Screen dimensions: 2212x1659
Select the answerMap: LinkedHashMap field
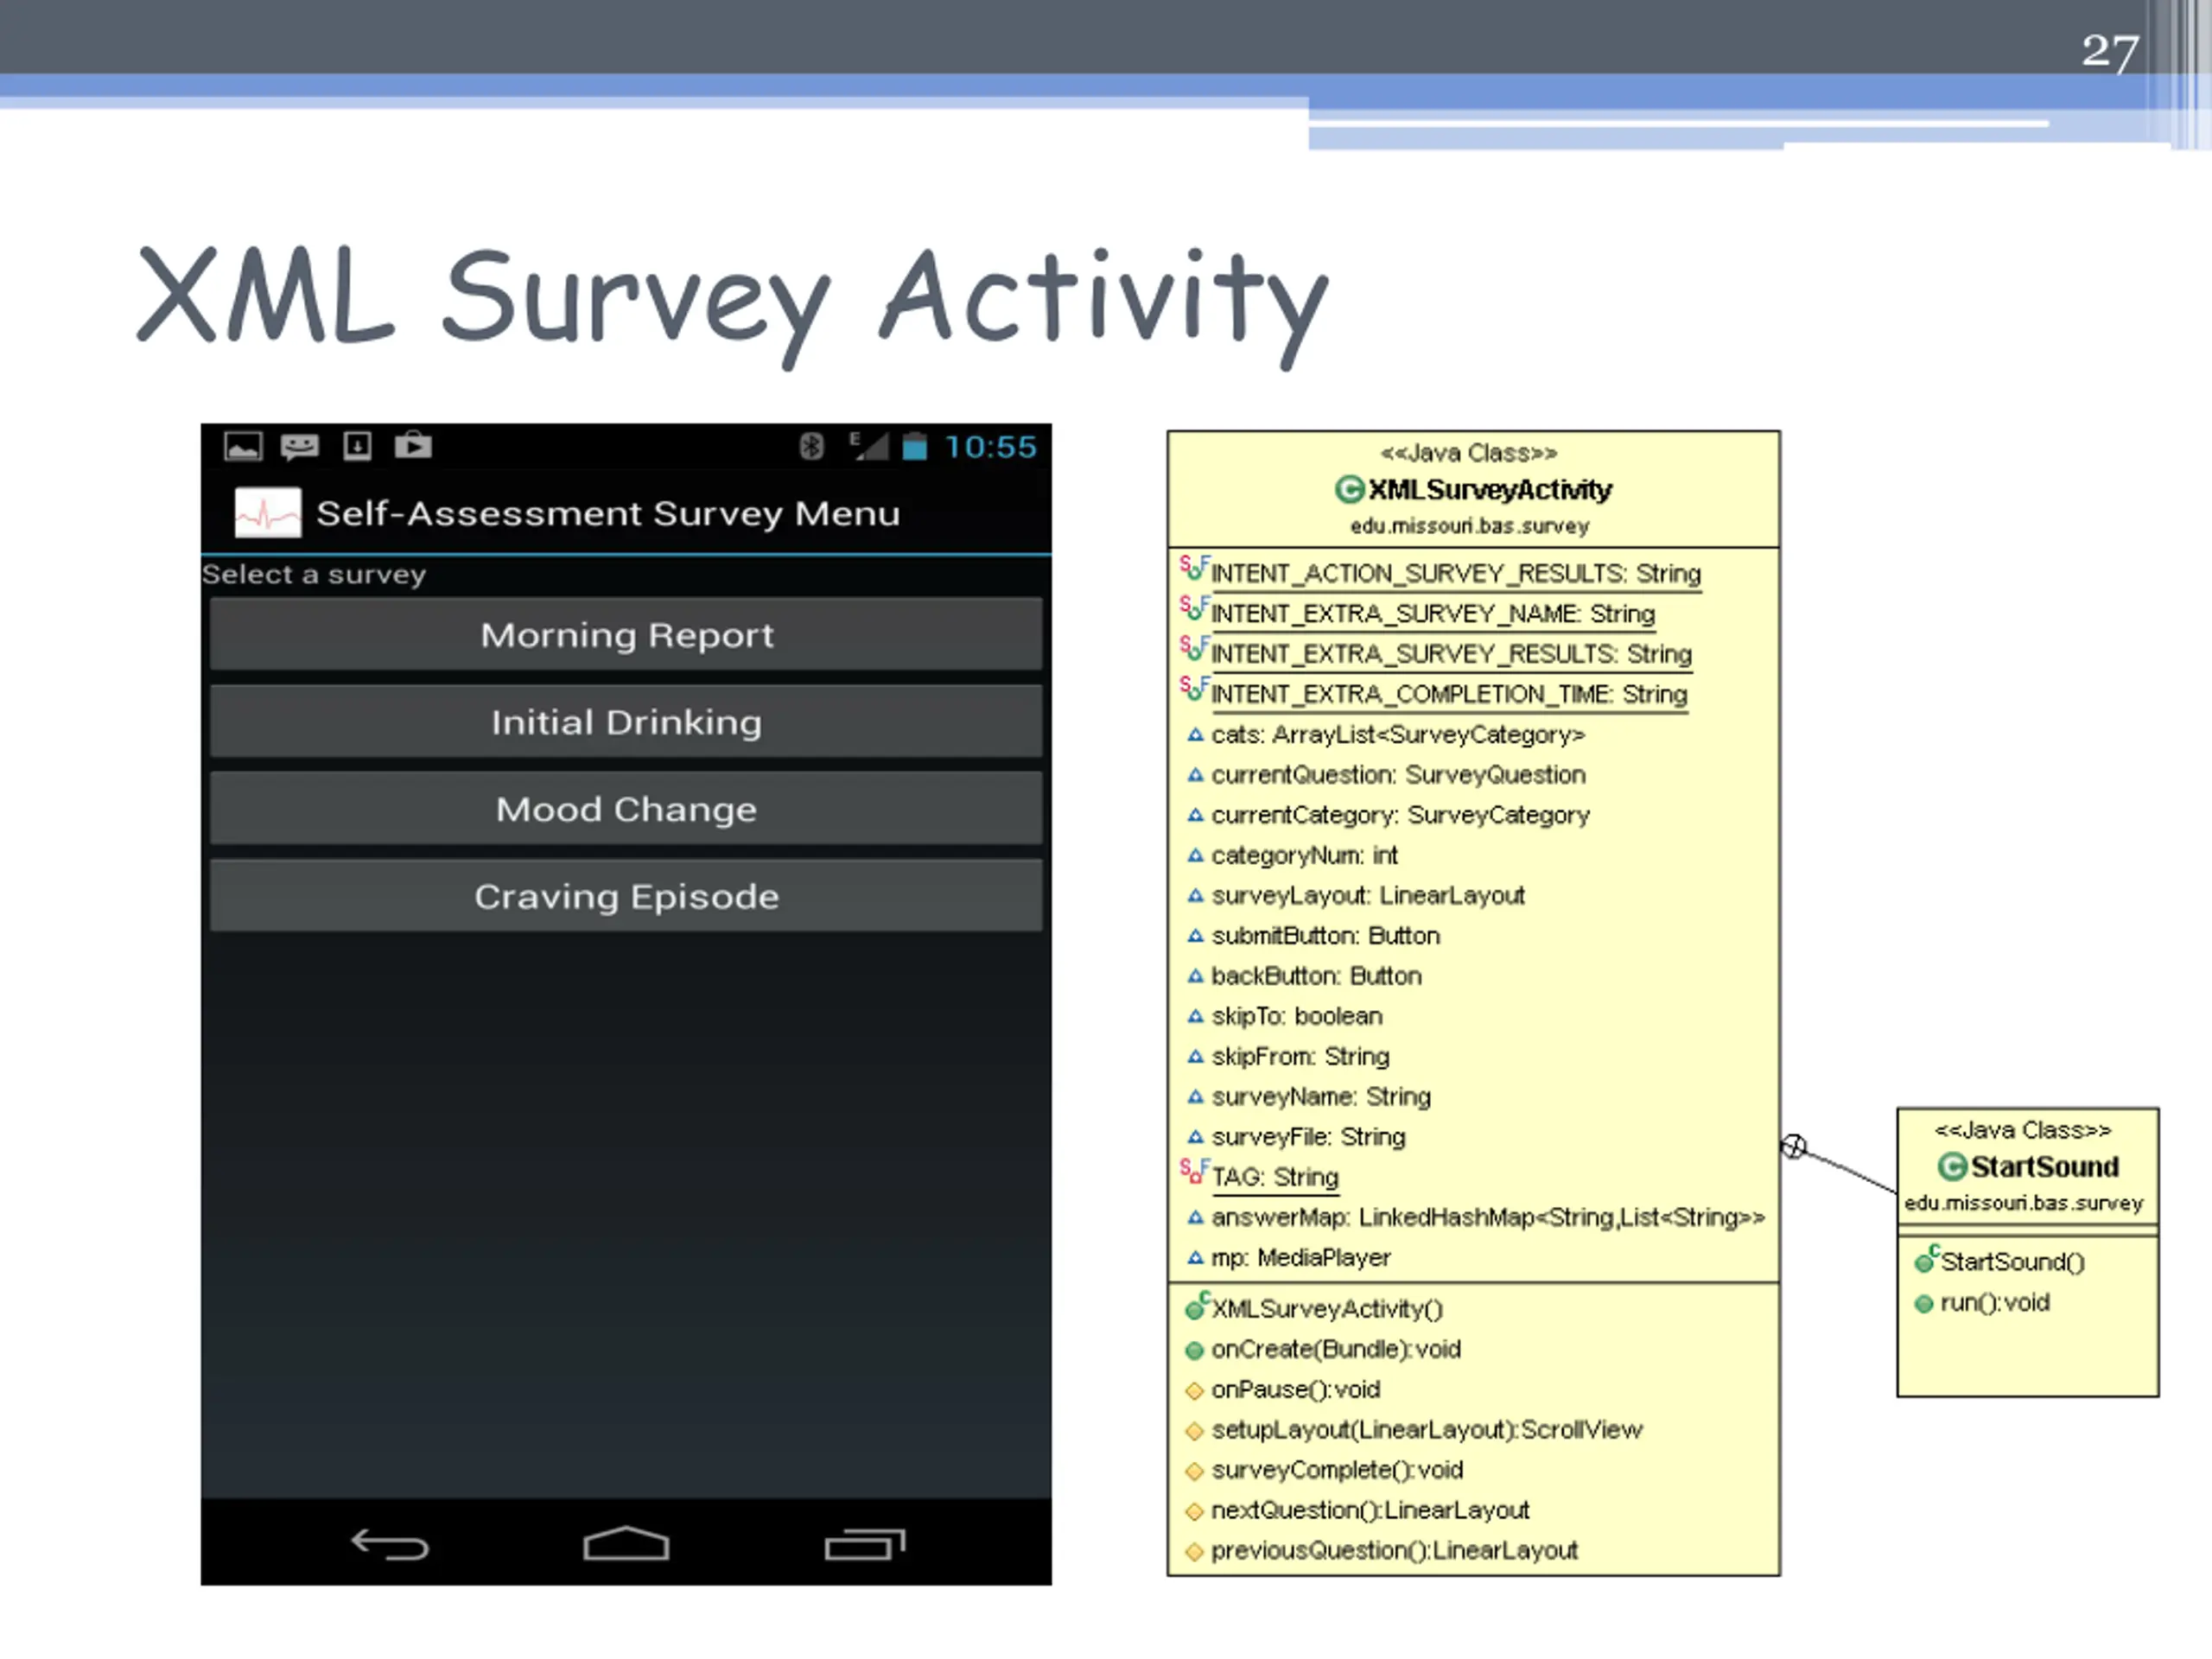[1488, 1217]
